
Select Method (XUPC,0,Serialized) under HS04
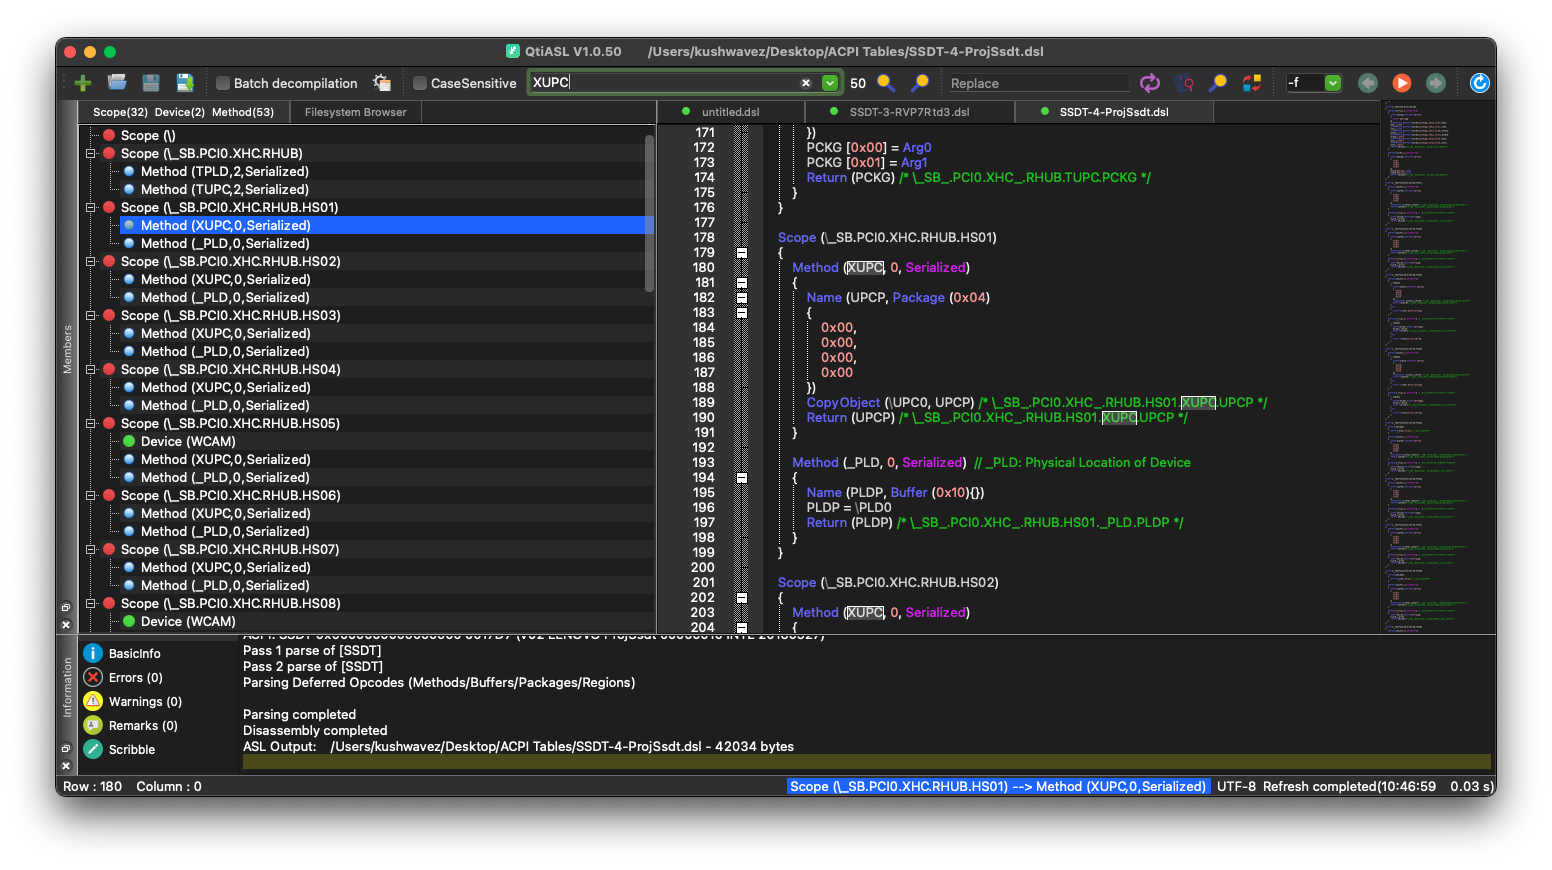[226, 387]
